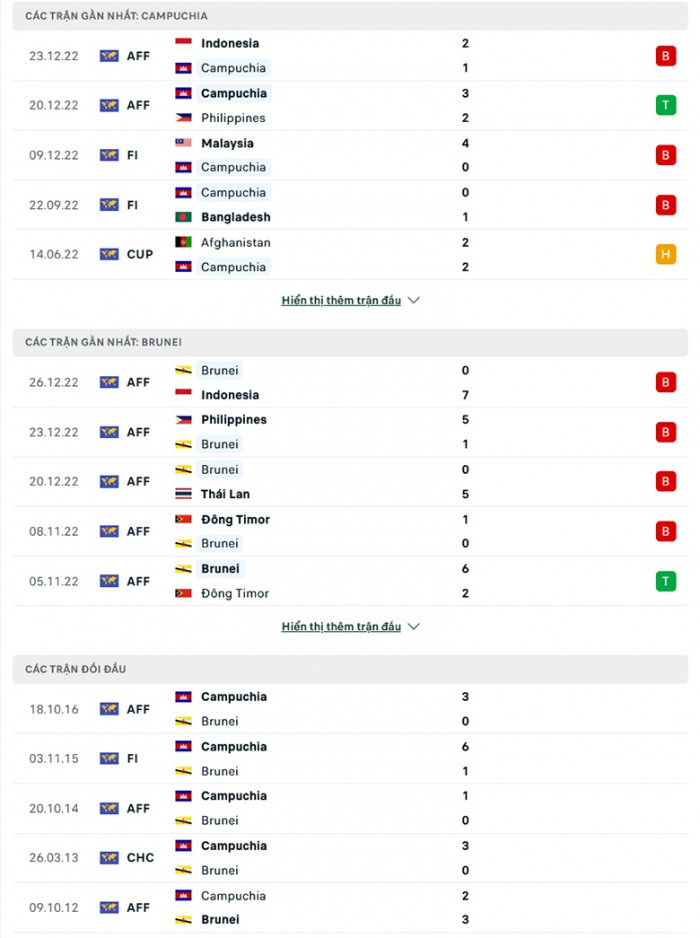Expand more matches chevron under Campuchia section
The width and height of the screenshot is (700, 938).
[414, 300]
